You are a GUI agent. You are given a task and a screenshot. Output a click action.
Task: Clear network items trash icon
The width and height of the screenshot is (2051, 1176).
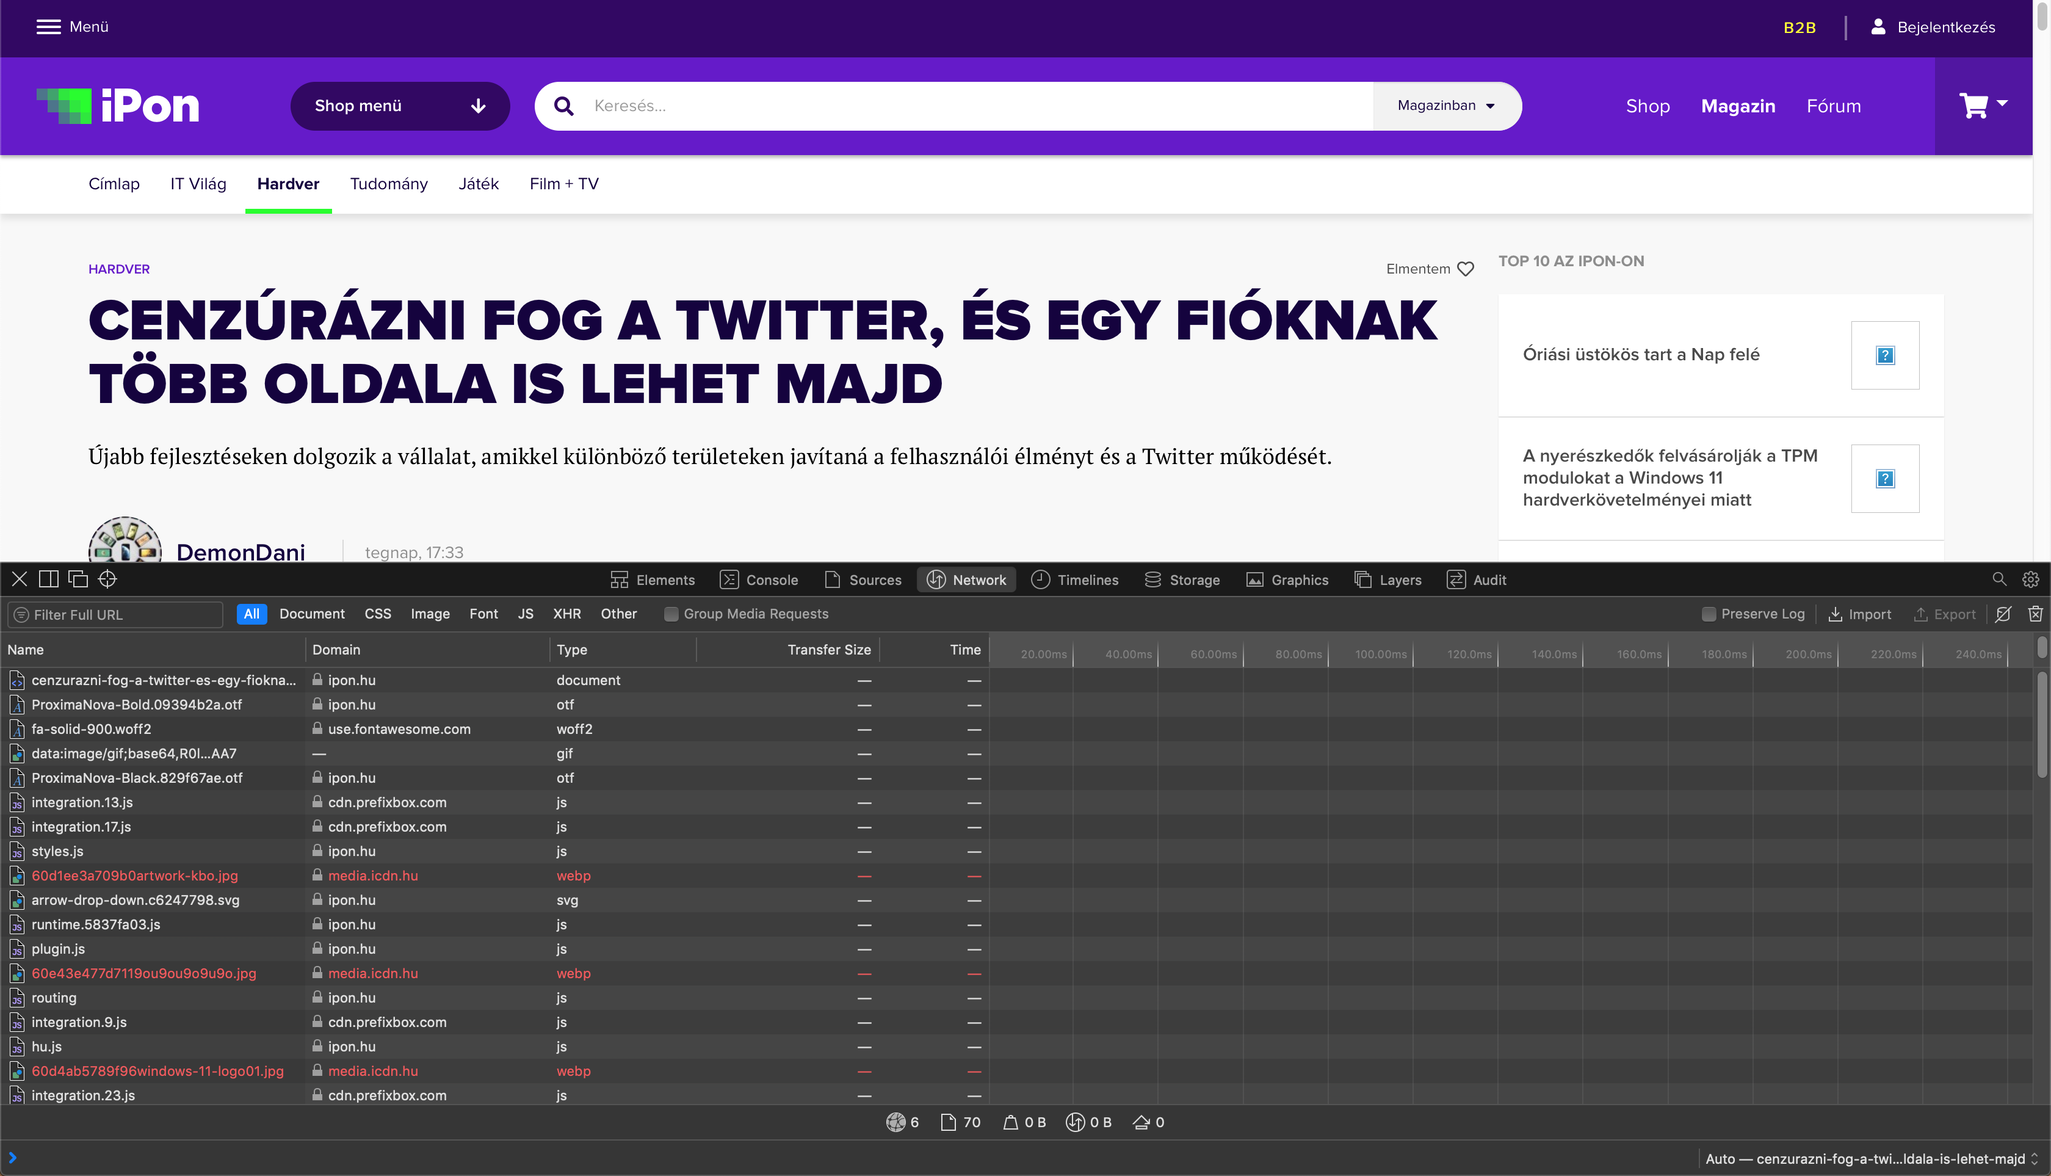coord(2035,614)
